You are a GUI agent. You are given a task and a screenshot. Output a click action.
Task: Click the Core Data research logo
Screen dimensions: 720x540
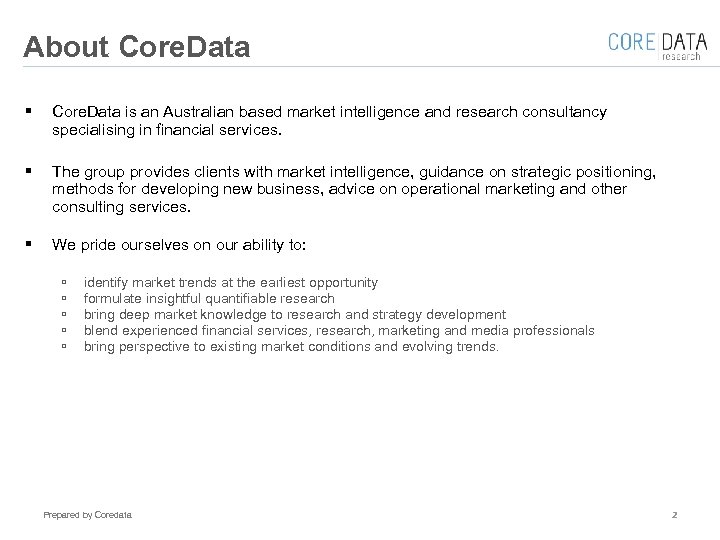click(657, 45)
